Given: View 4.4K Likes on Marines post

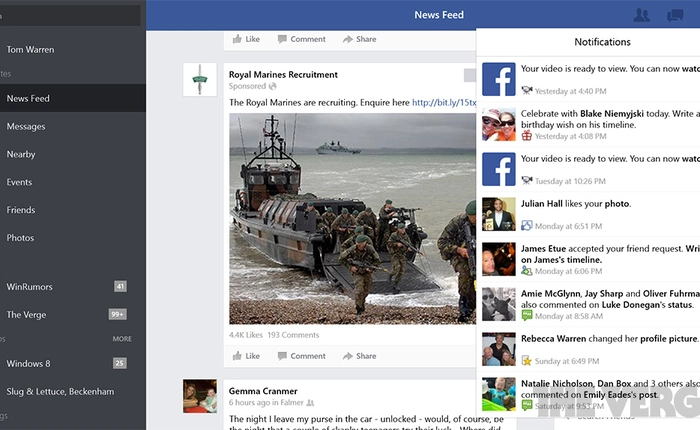Looking at the screenshot, I should 246,335.
